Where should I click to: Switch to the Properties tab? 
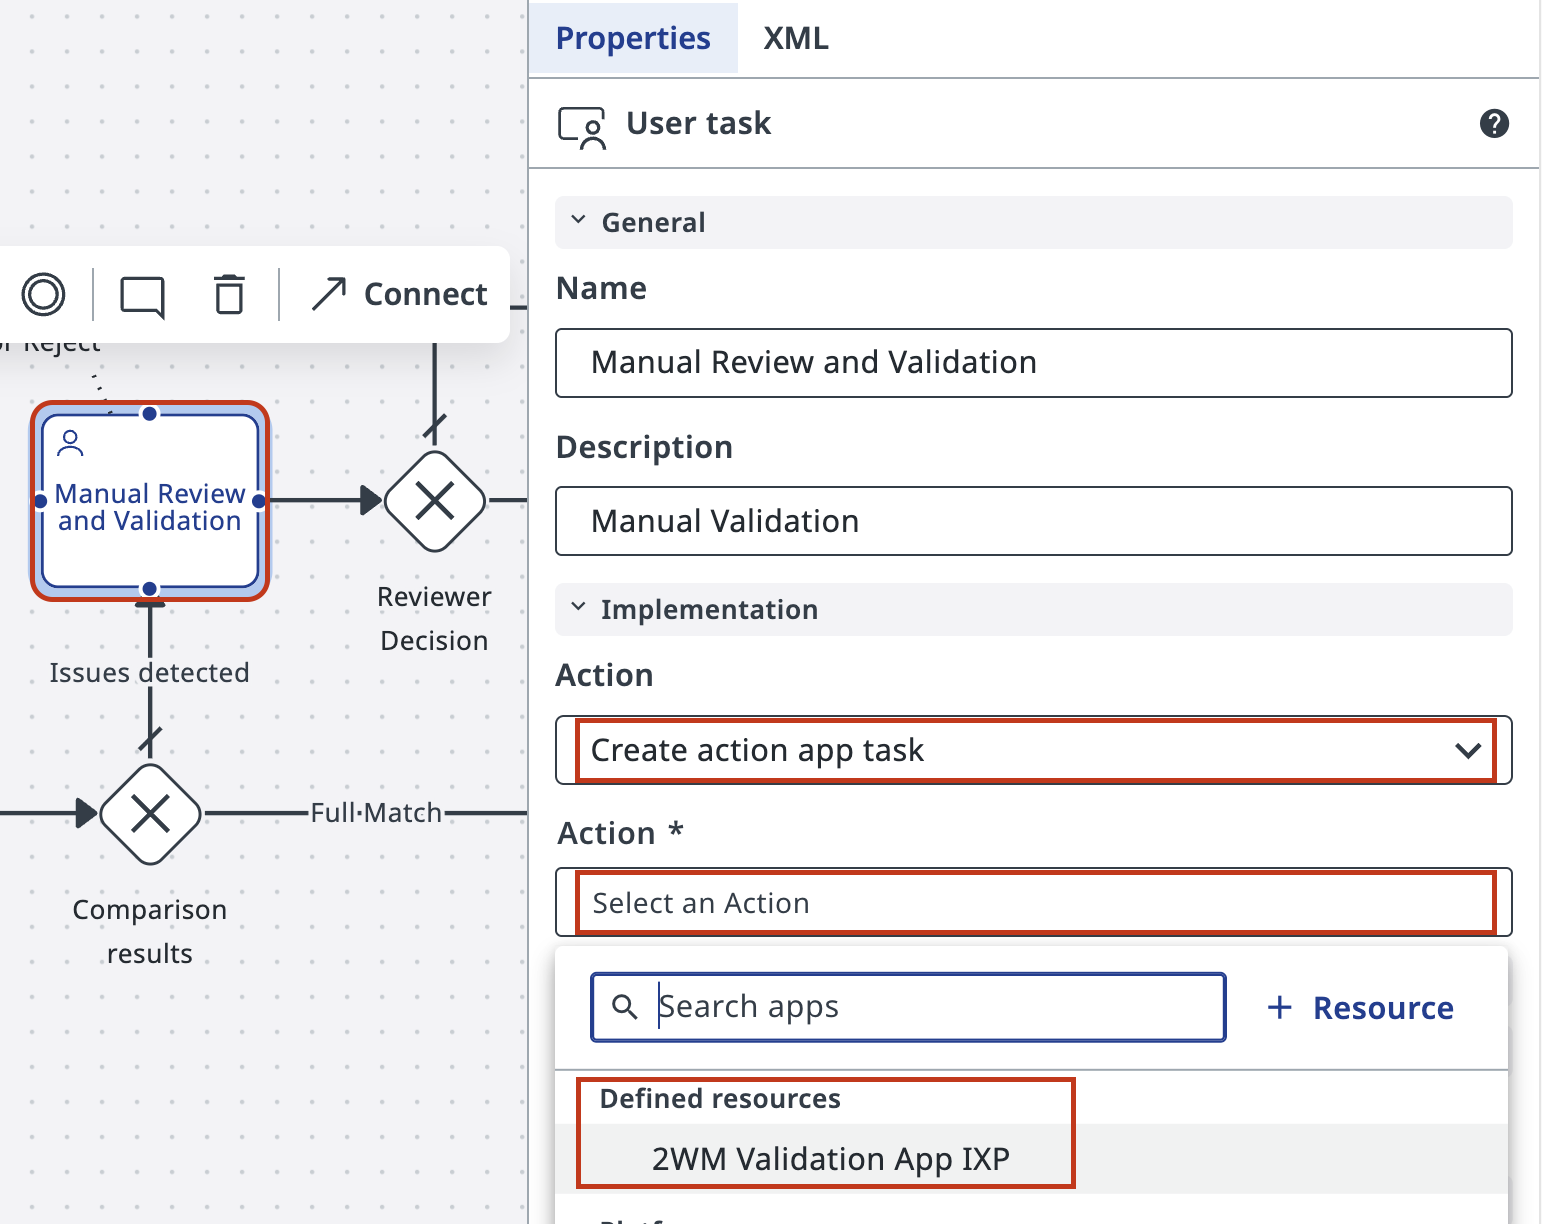pos(633,38)
